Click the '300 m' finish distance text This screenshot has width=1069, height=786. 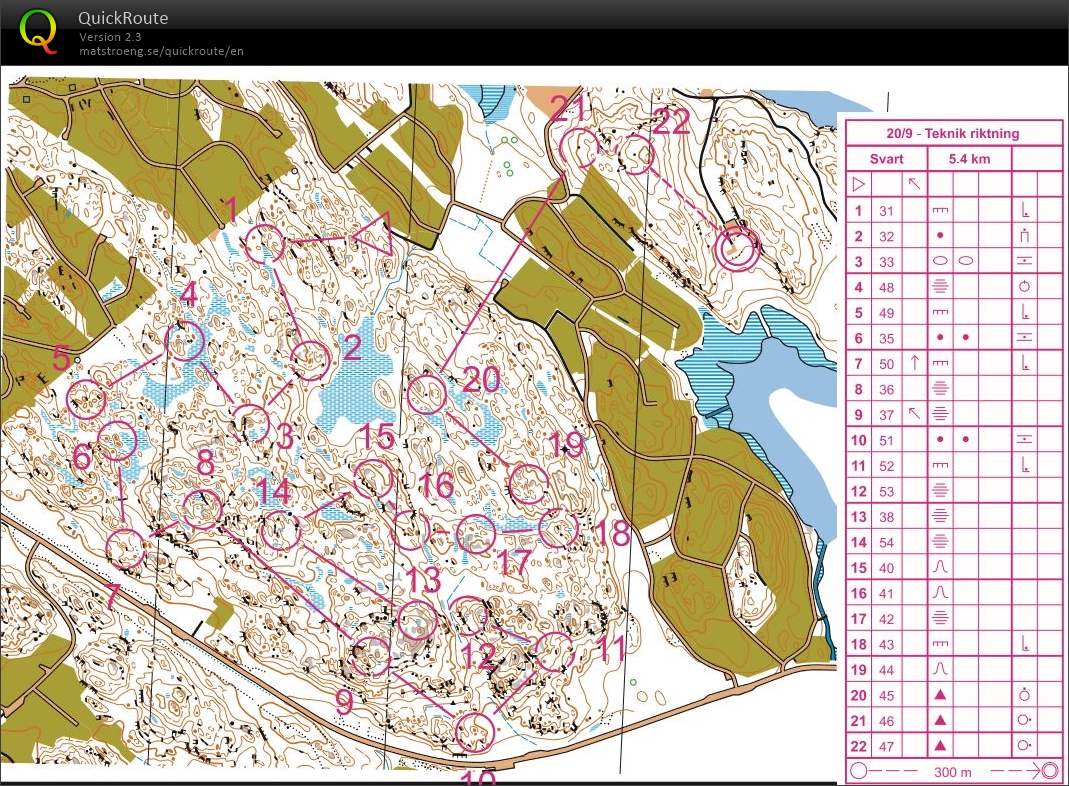tap(953, 772)
